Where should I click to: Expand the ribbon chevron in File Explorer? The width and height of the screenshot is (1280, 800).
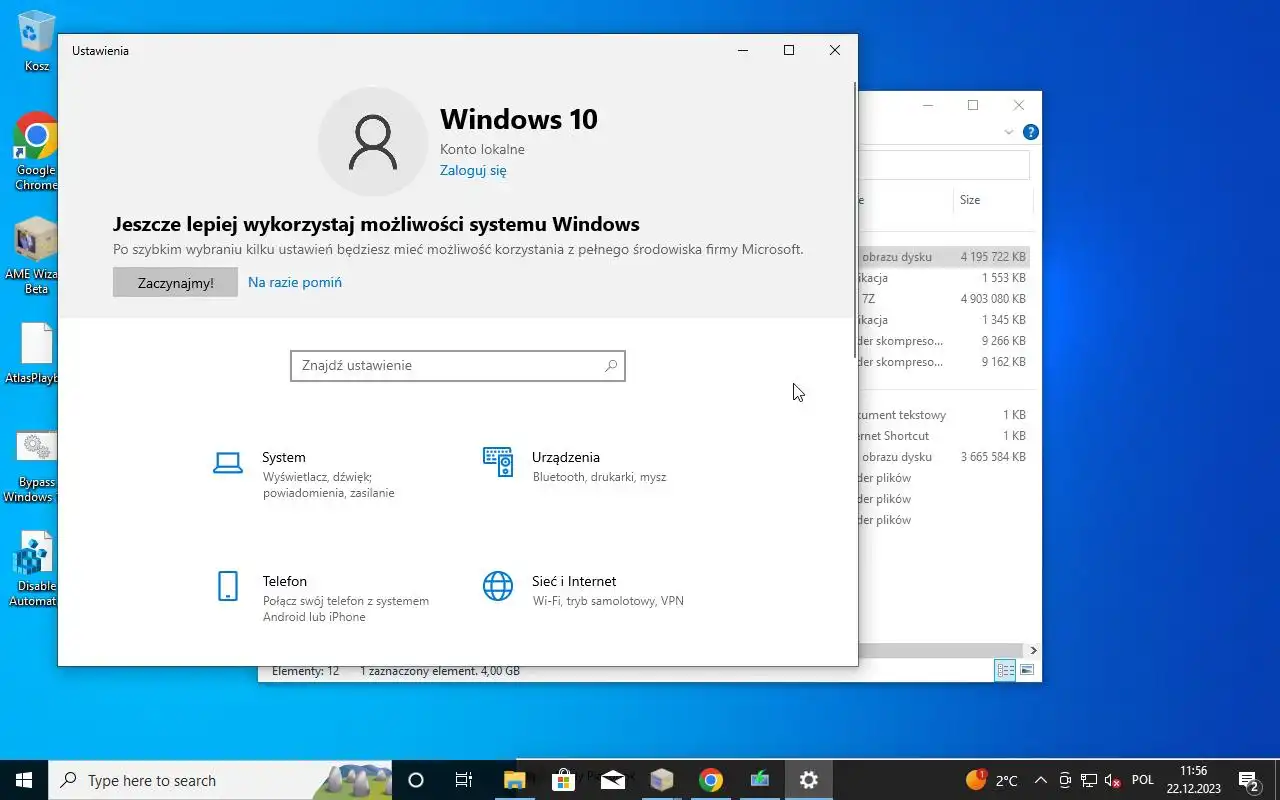pyautogui.click(x=1009, y=132)
